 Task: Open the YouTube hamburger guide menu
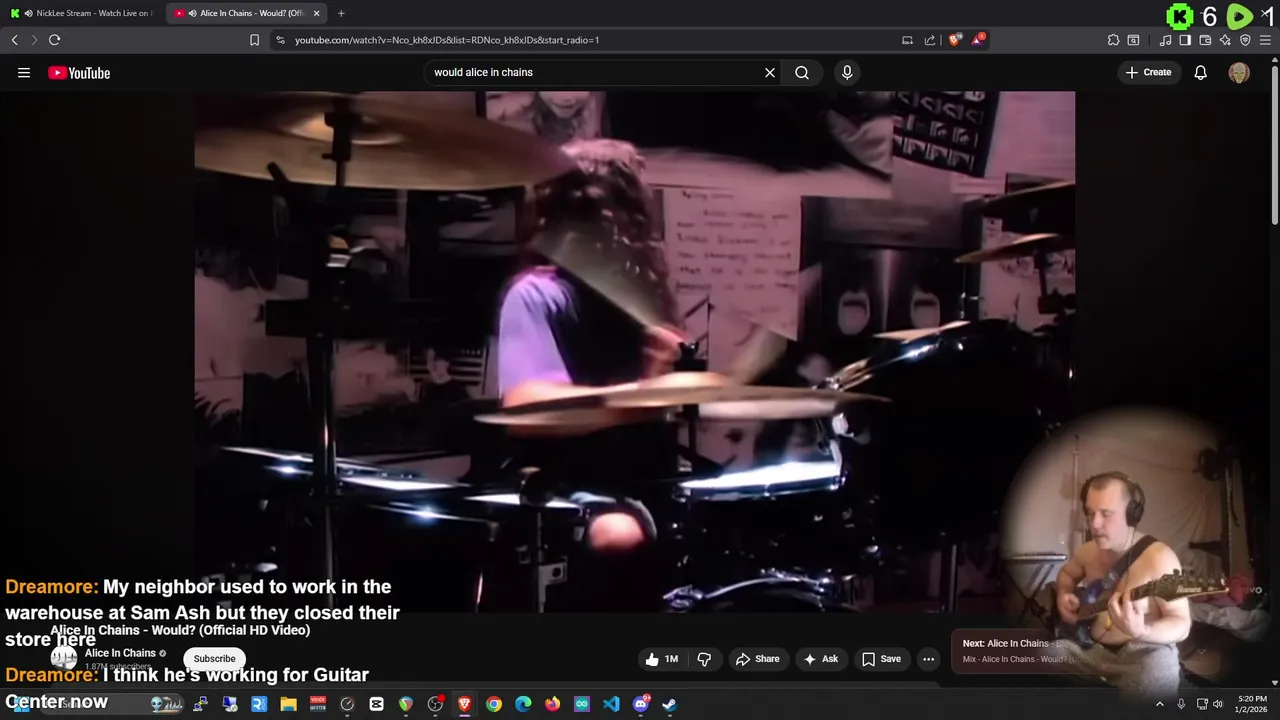(24, 72)
